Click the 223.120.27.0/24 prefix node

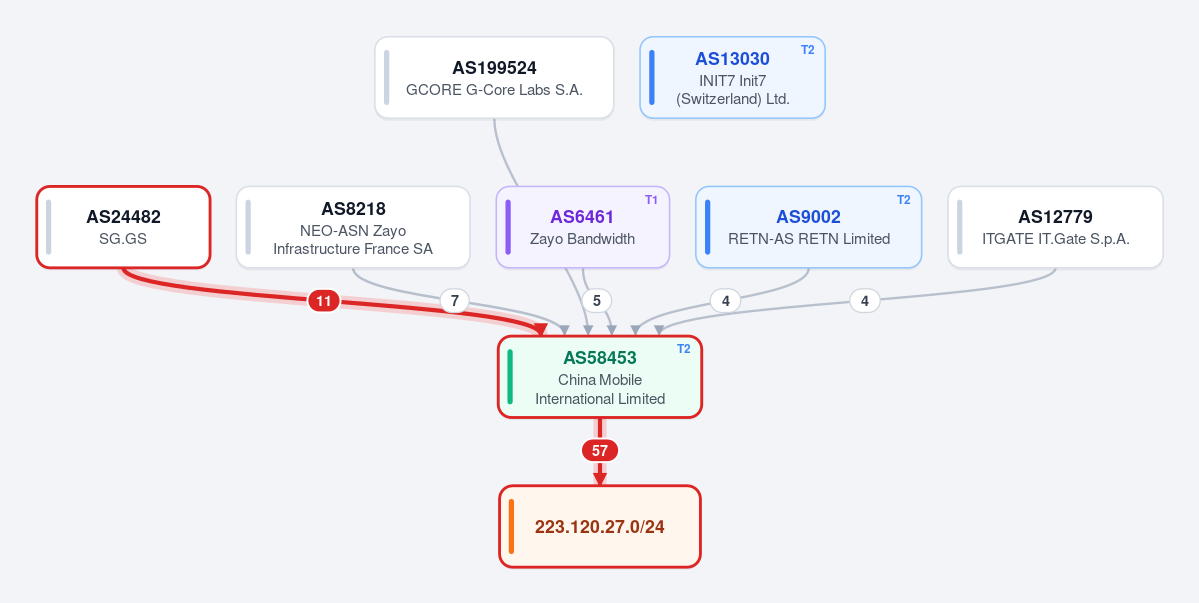coord(600,527)
